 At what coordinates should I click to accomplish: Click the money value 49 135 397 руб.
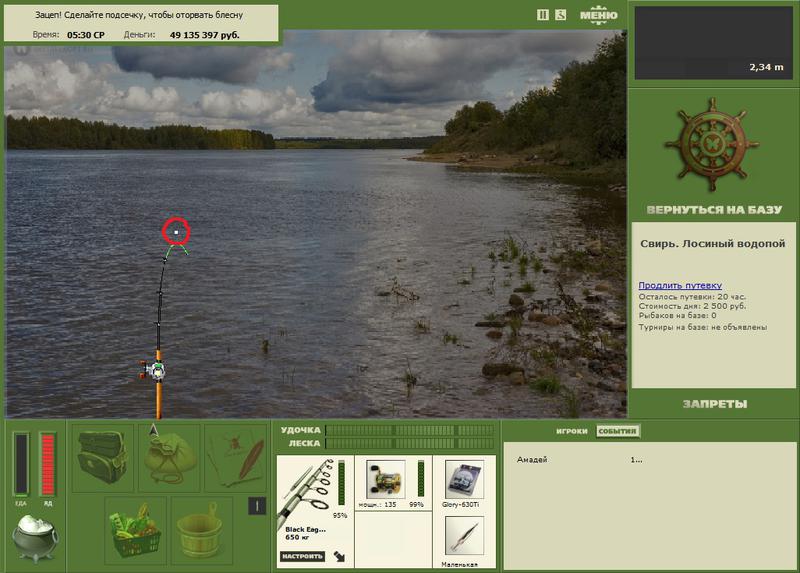205,35
